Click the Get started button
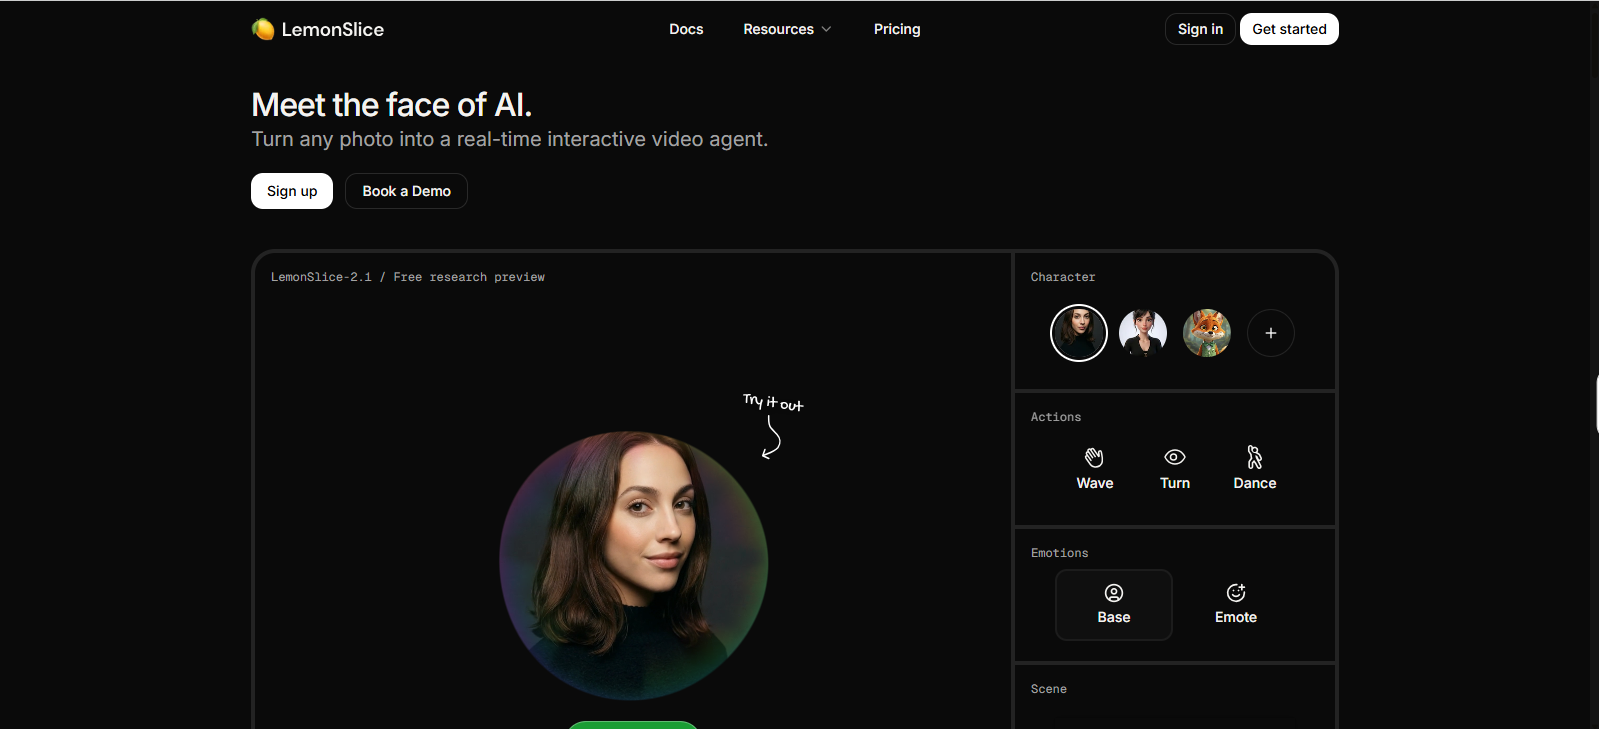 [x=1289, y=29]
